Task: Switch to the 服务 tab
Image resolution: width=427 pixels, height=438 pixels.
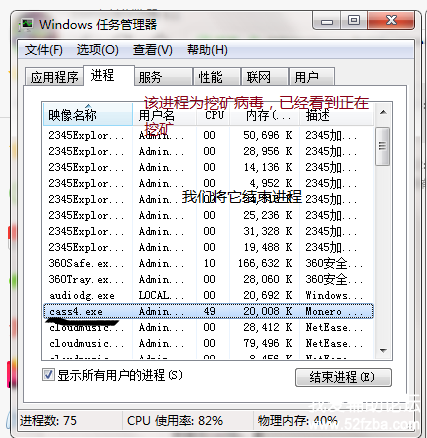Action: pyautogui.click(x=163, y=77)
